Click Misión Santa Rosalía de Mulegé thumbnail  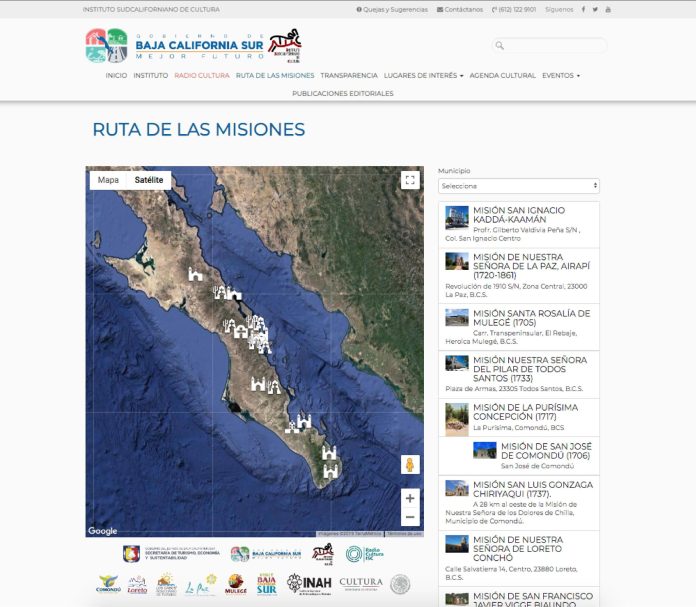(456, 317)
